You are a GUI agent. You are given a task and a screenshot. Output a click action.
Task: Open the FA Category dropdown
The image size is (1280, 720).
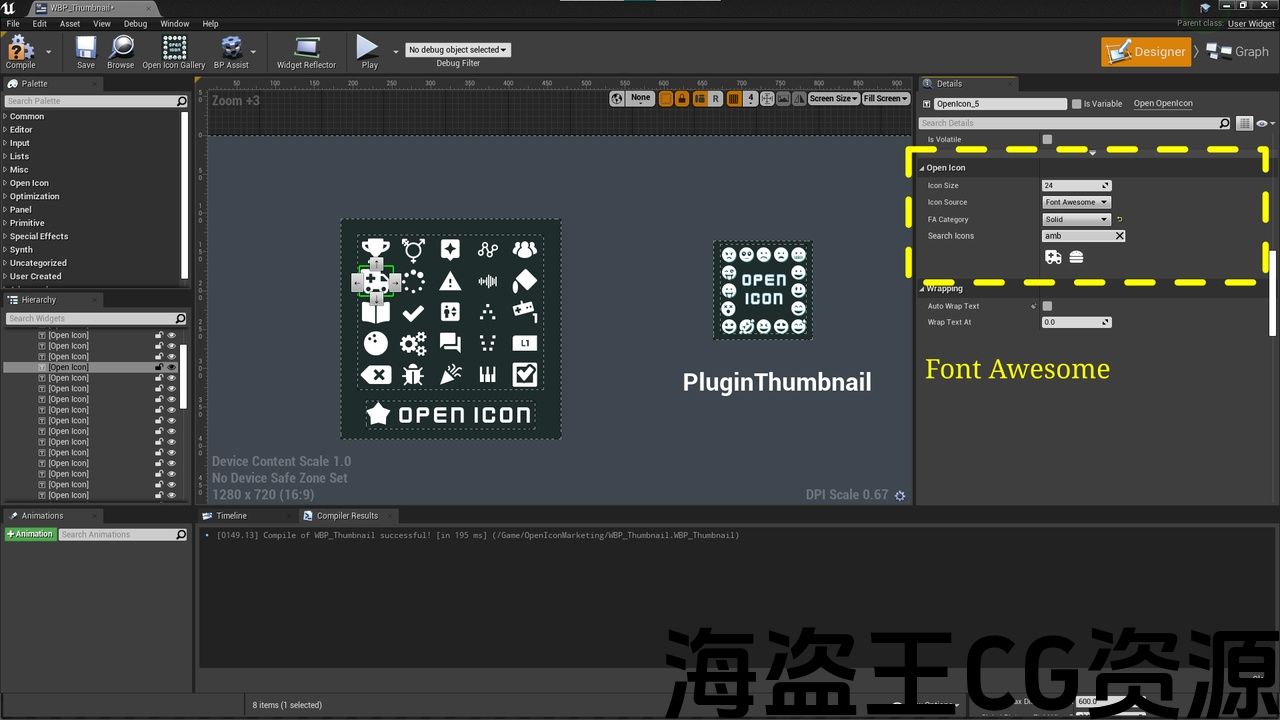point(1077,219)
